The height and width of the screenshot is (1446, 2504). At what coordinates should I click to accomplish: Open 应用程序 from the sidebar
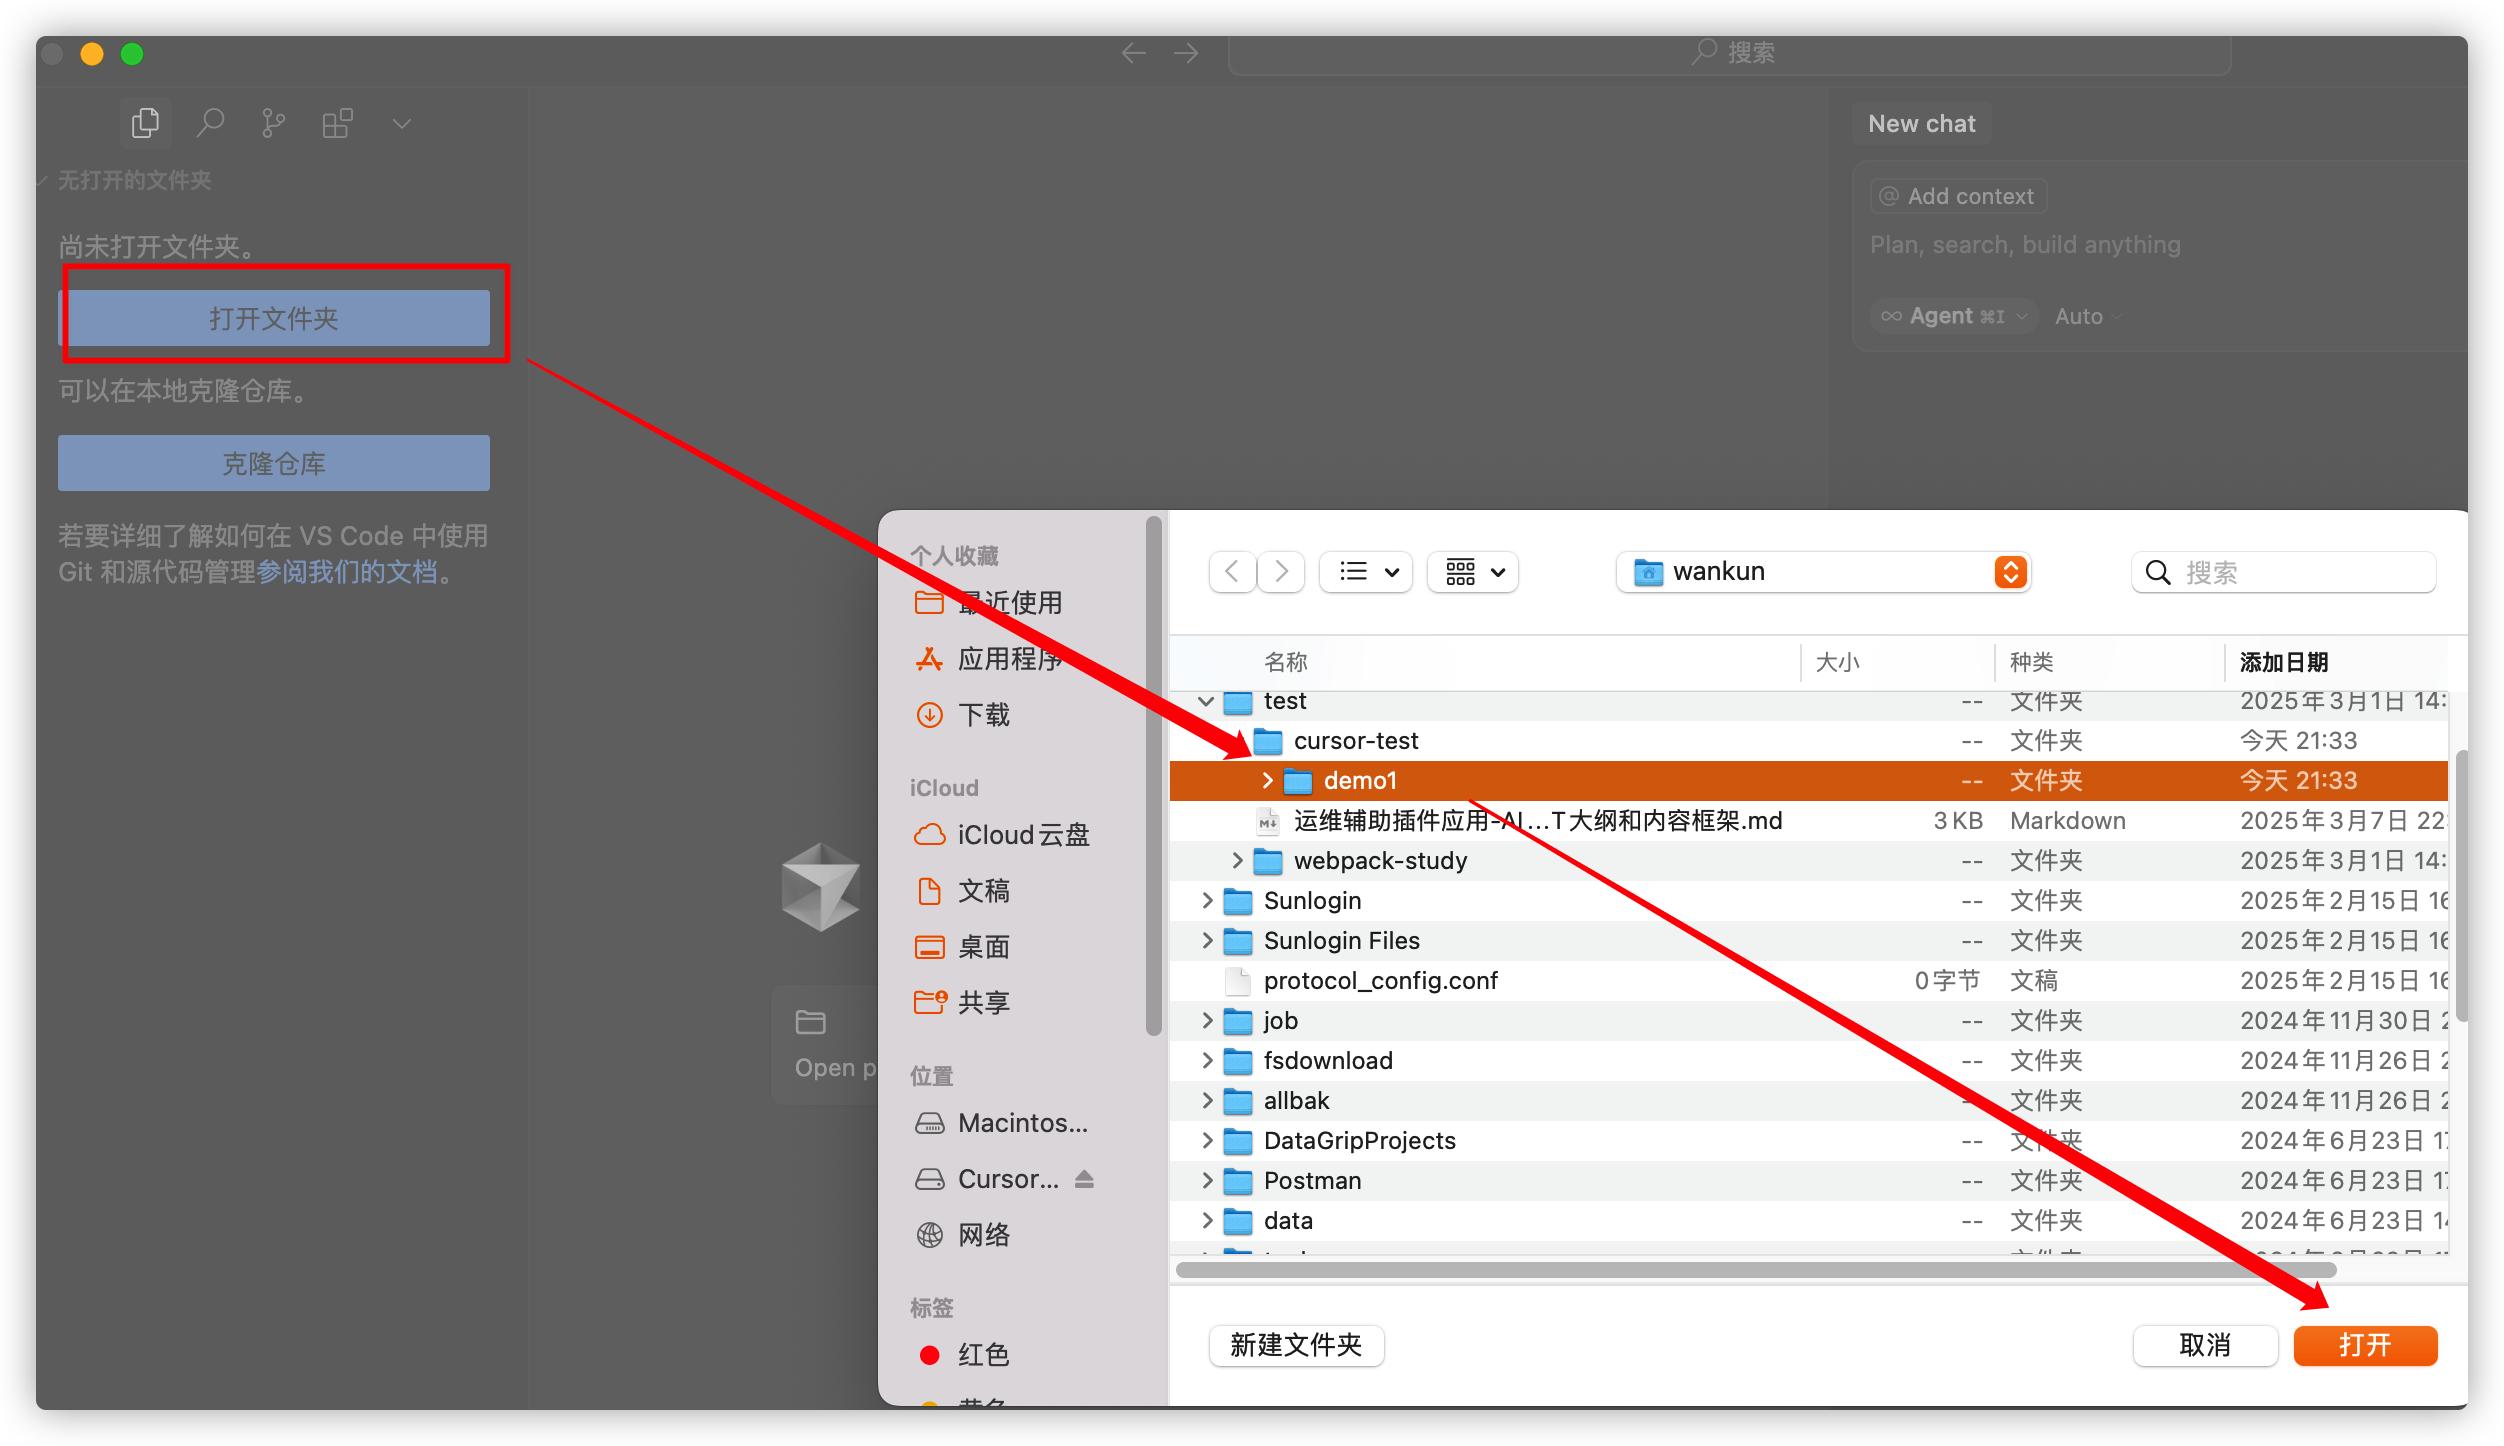pos(1010,658)
